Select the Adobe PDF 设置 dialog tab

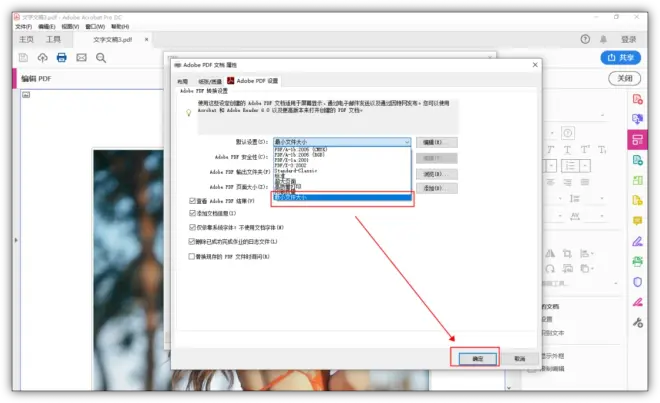[253, 80]
